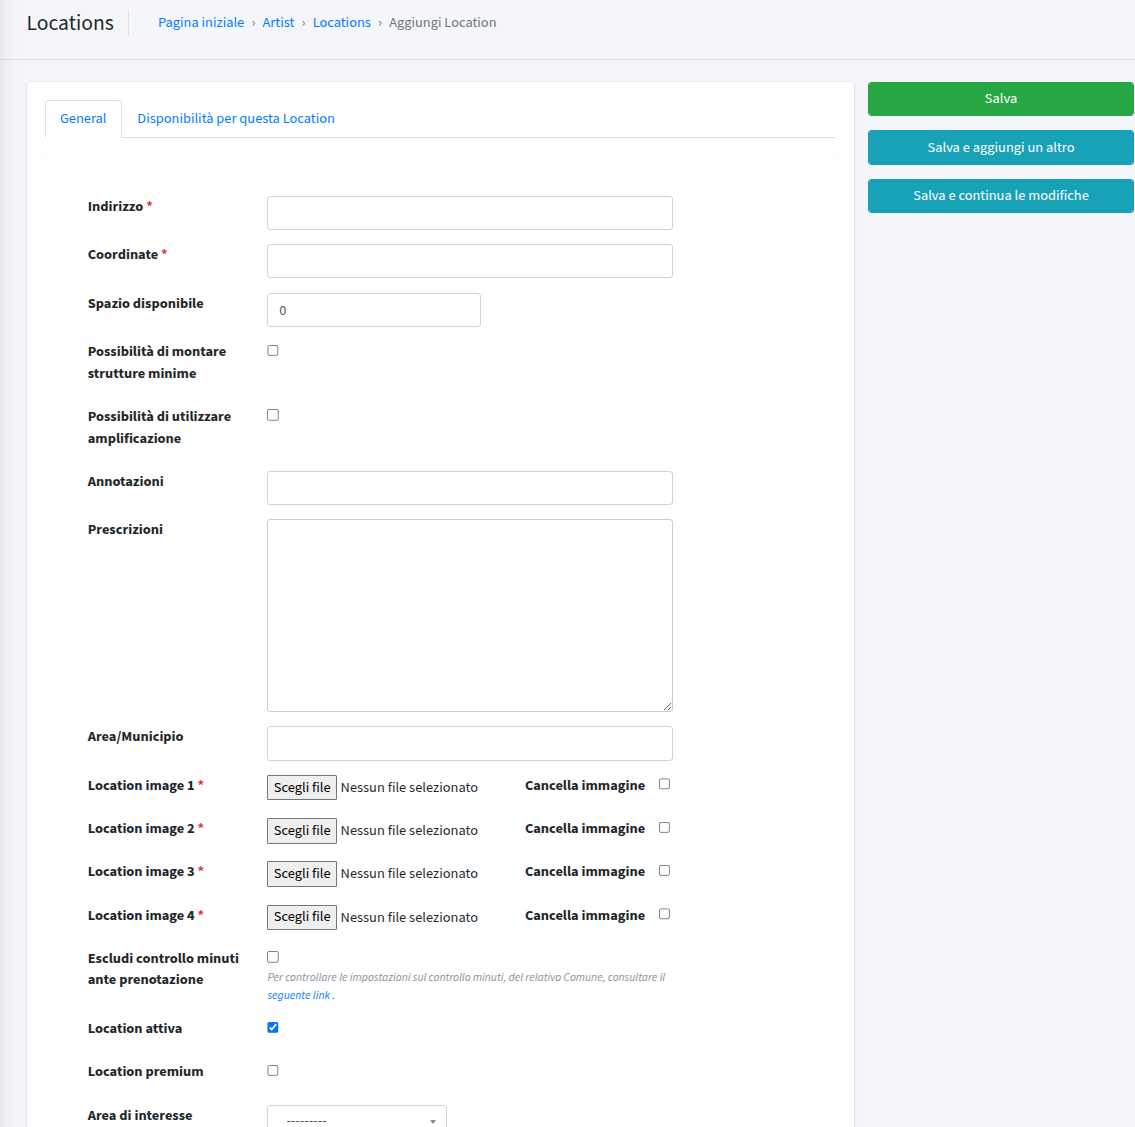The width and height of the screenshot is (1135, 1127).
Task: Open the Artist breadcrumb link
Action: tap(278, 22)
